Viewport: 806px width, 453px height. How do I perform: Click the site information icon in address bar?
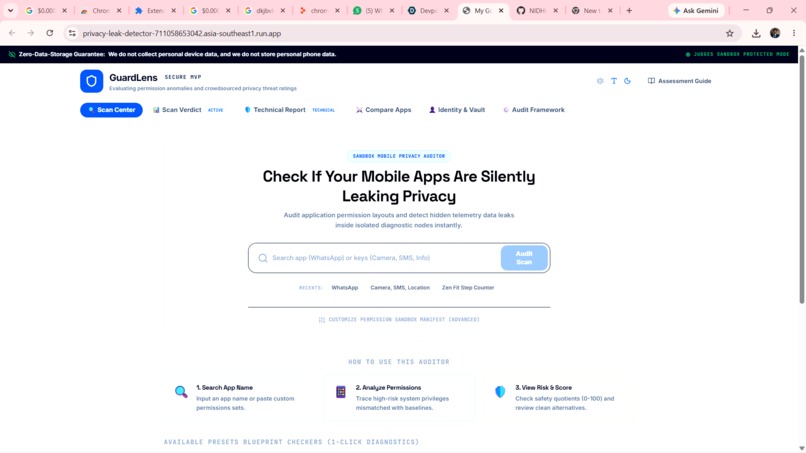tap(72, 33)
